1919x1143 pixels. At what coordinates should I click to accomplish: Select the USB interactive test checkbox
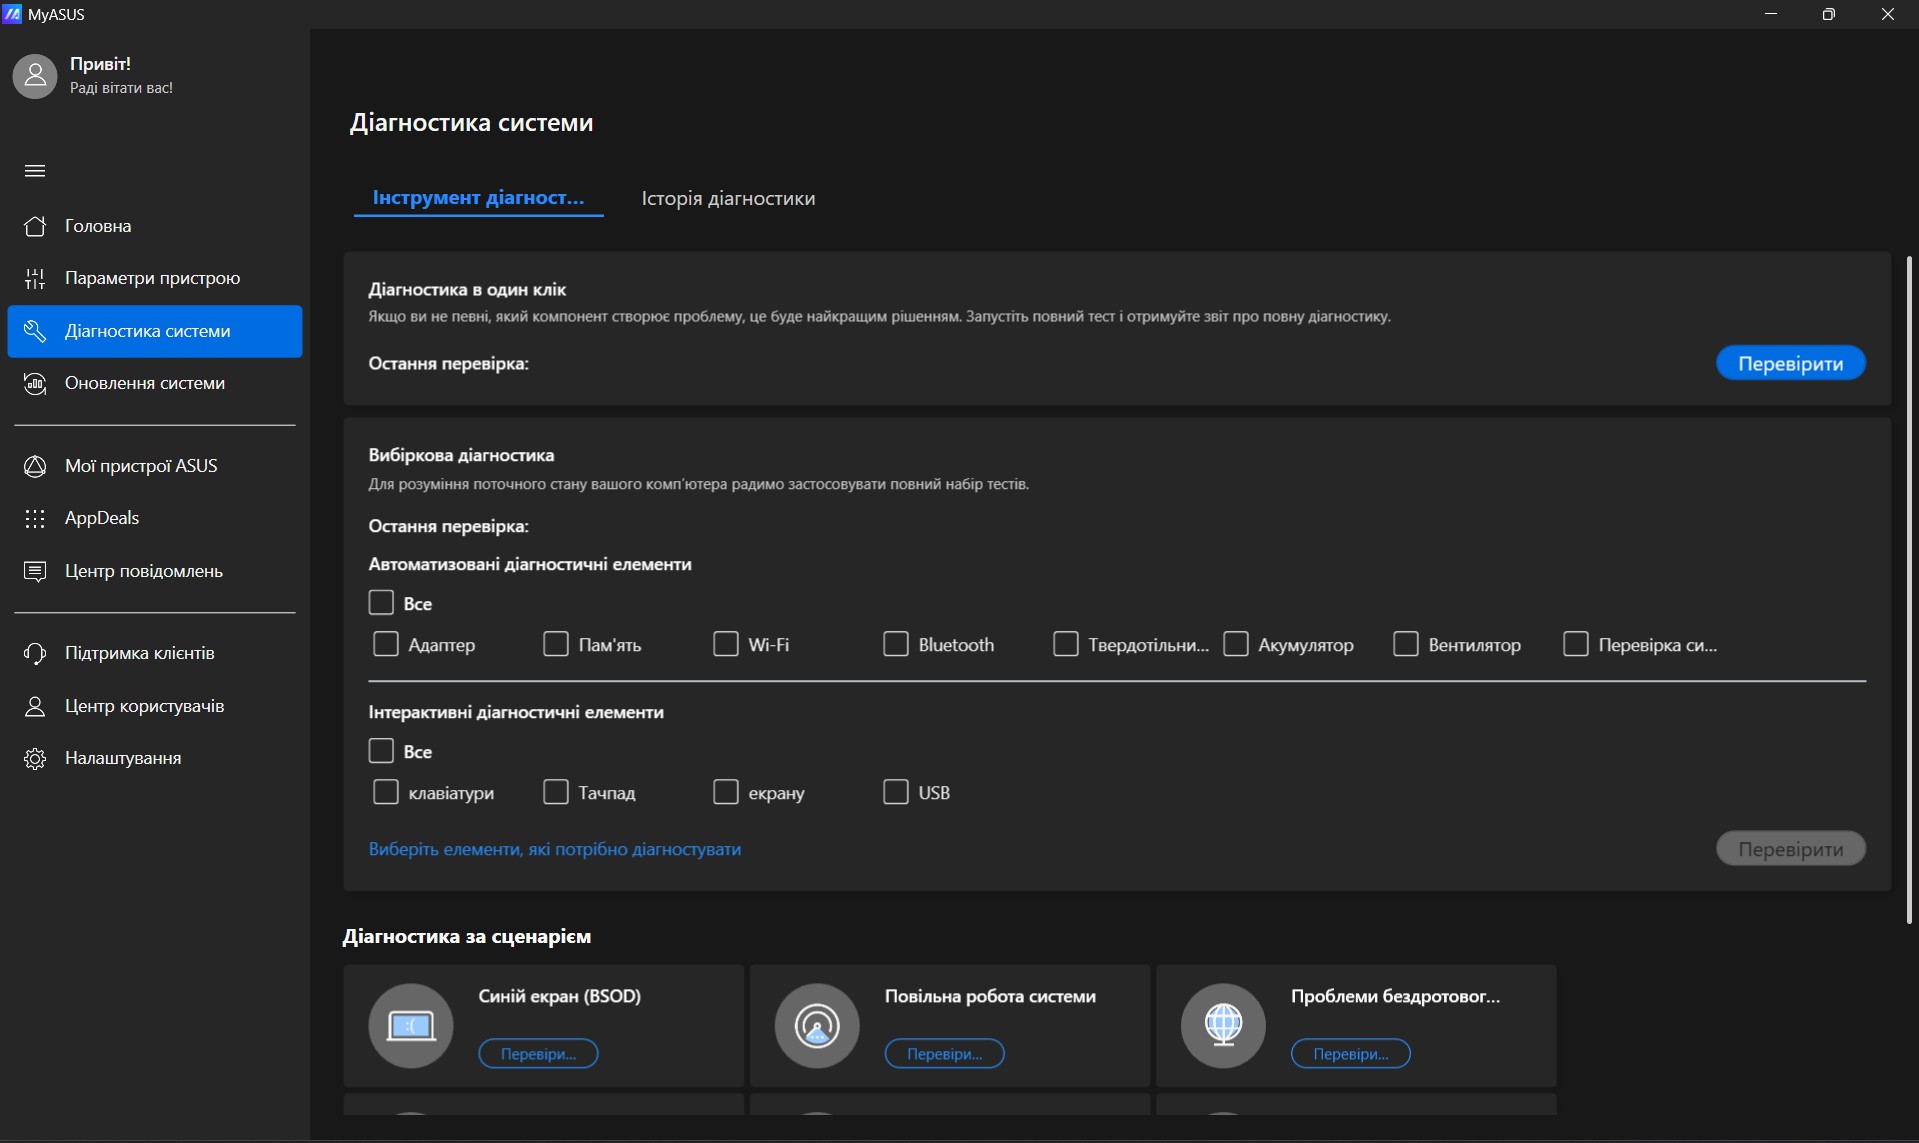pyautogui.click(x=896, y=792)
